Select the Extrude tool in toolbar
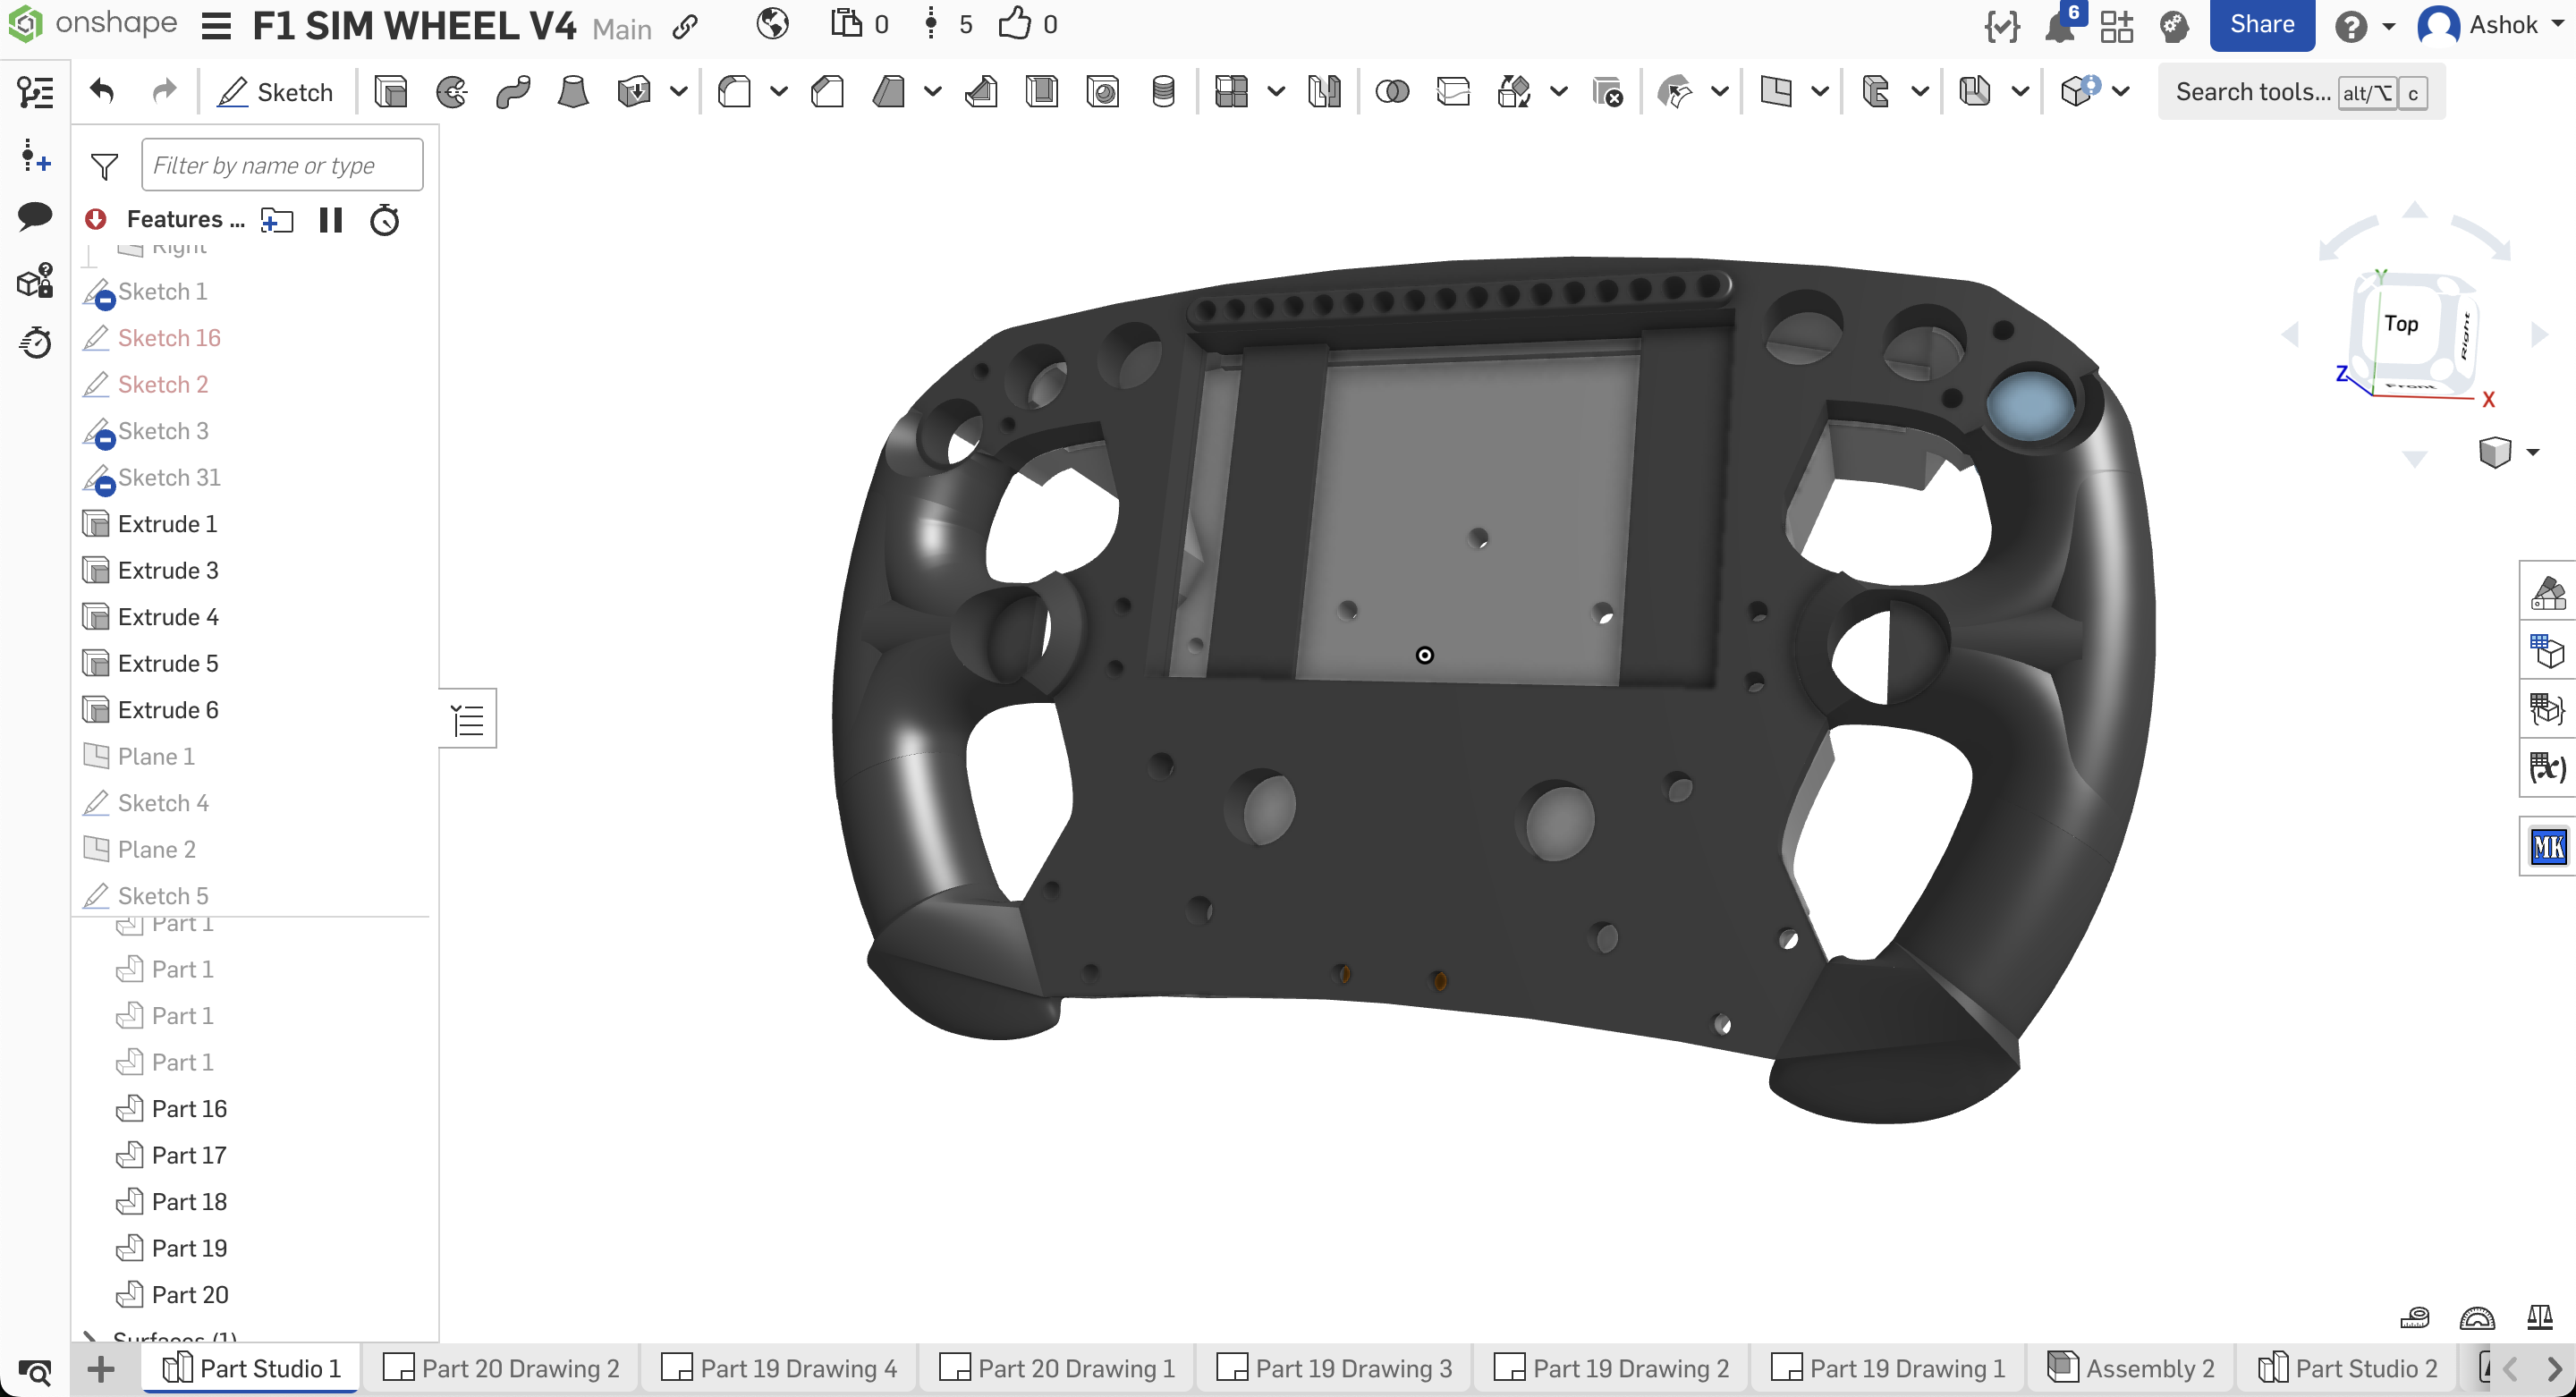This screenshot has height=1397, width=2576. [x=390, y=92]
